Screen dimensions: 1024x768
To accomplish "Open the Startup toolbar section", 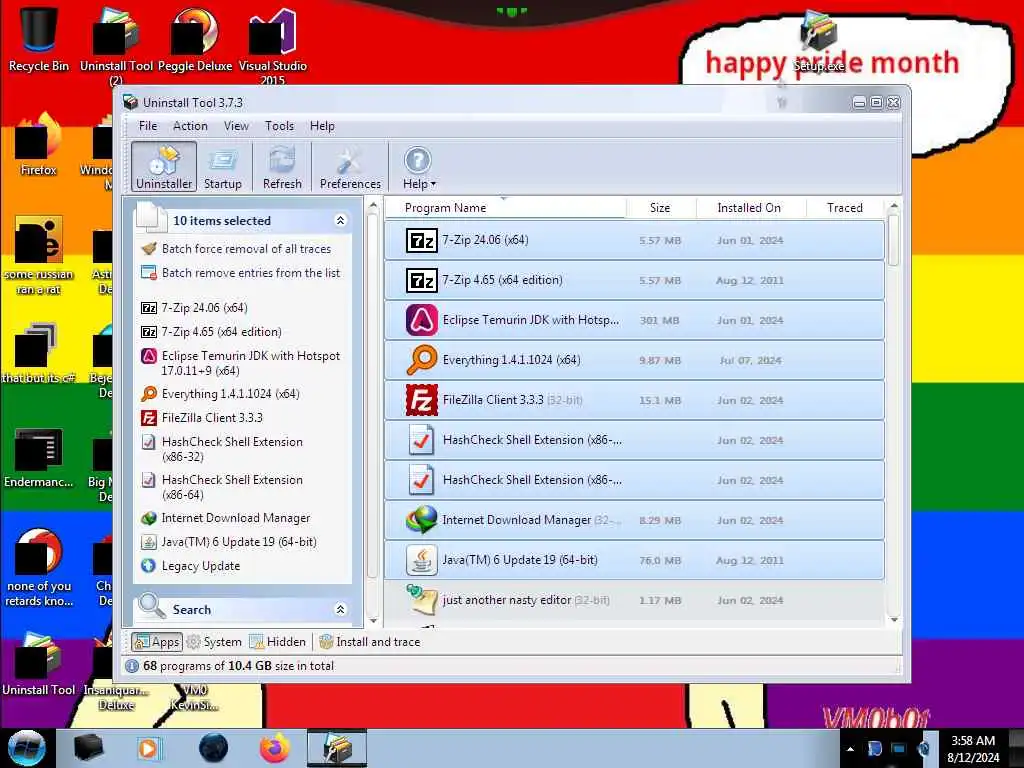I will point(223,167).
